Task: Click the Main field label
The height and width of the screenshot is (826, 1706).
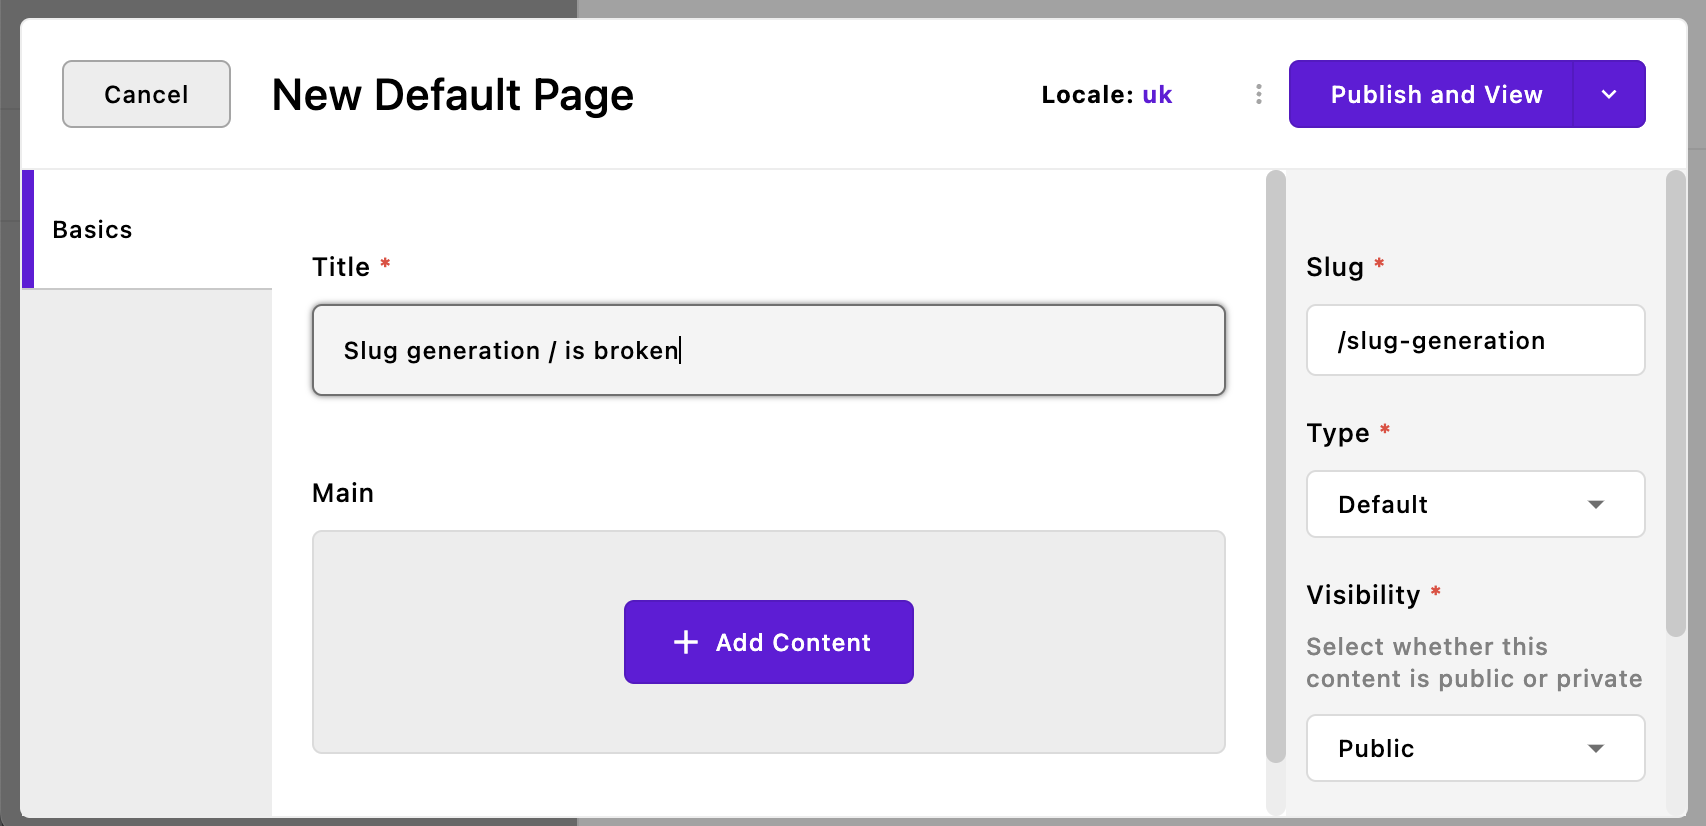Action: (x=342, y=492)
